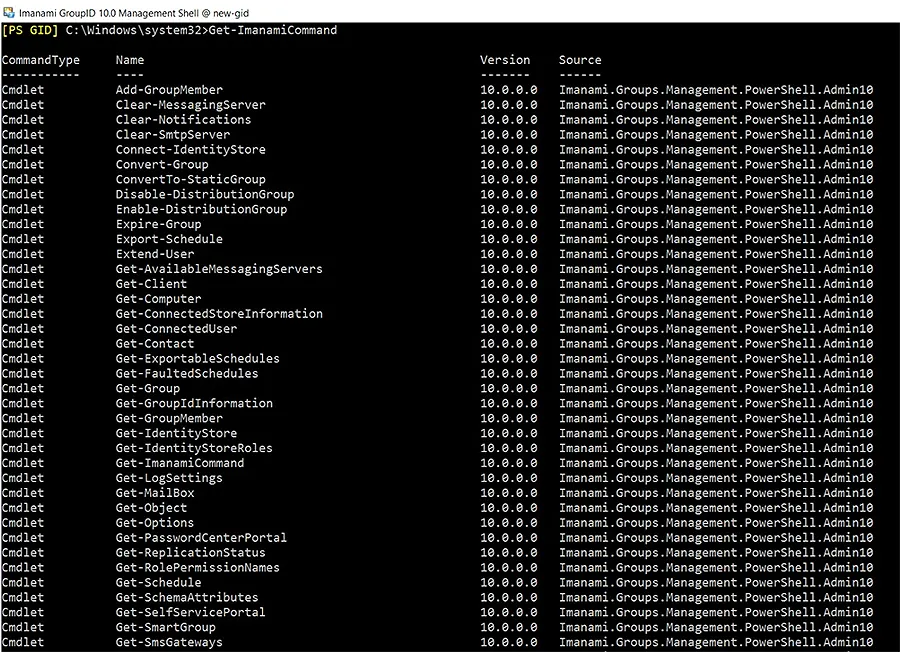This screenshot has width=900, height=652.
Task: Select the 'Add-GroupMember' cmdlet name
Action: tap(169, 90)
